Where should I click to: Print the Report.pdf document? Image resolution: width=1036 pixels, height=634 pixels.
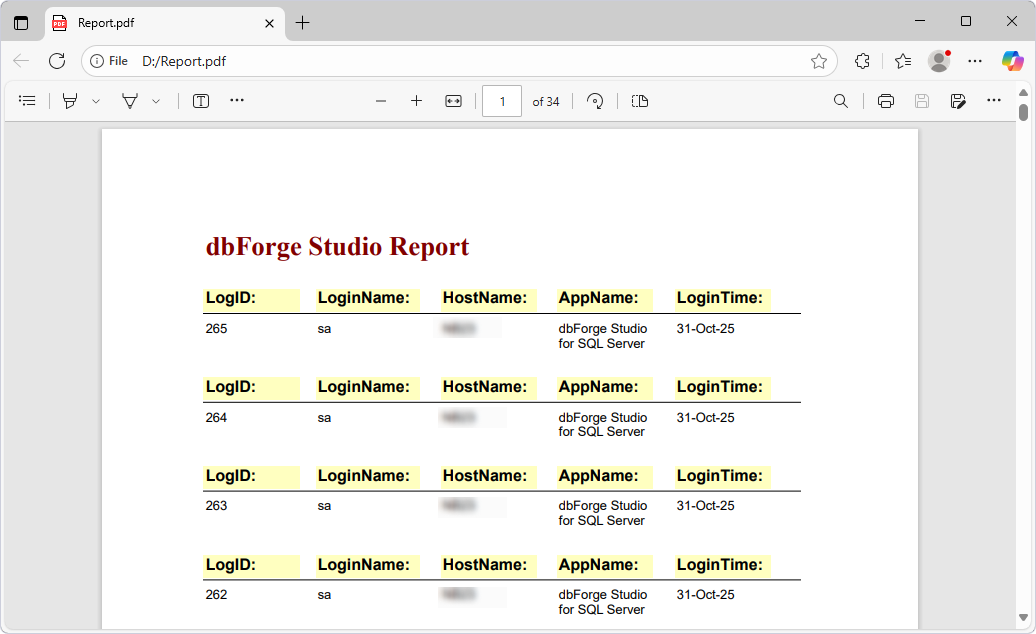point(886,100)
